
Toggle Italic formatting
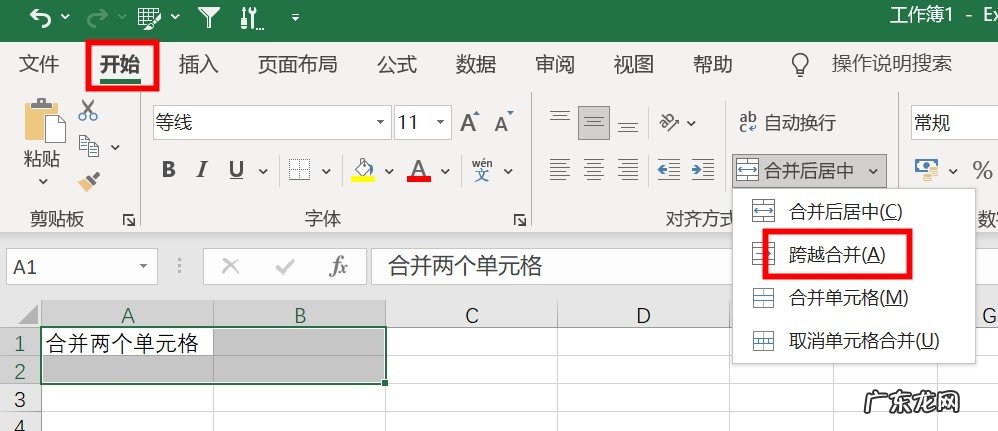point(202,169)
